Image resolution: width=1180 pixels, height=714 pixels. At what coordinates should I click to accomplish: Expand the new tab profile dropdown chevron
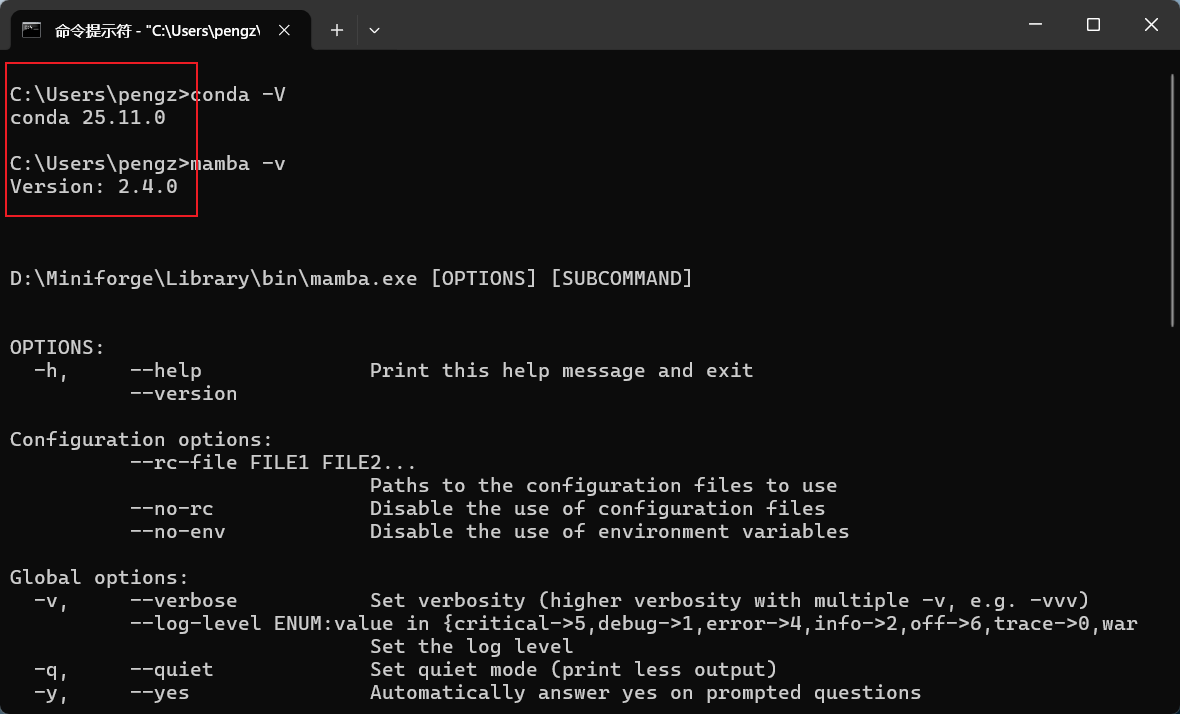[374, 30]
